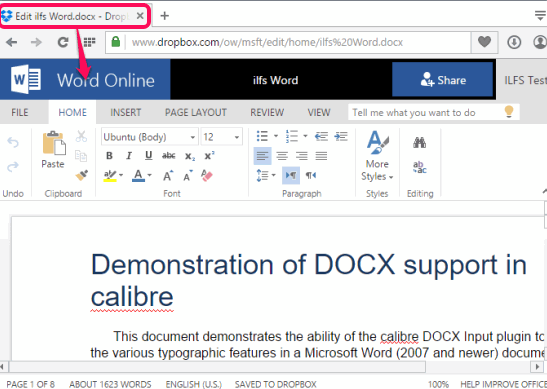Toggle Bold formatting
The height and width of the screenshot is (389, 547).
[109, 156]
